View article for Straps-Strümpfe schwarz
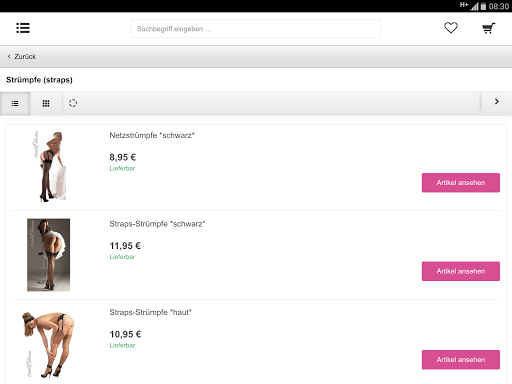Viewport: 512px width, 384px height. pyautogui.click(x=461, y=271)
